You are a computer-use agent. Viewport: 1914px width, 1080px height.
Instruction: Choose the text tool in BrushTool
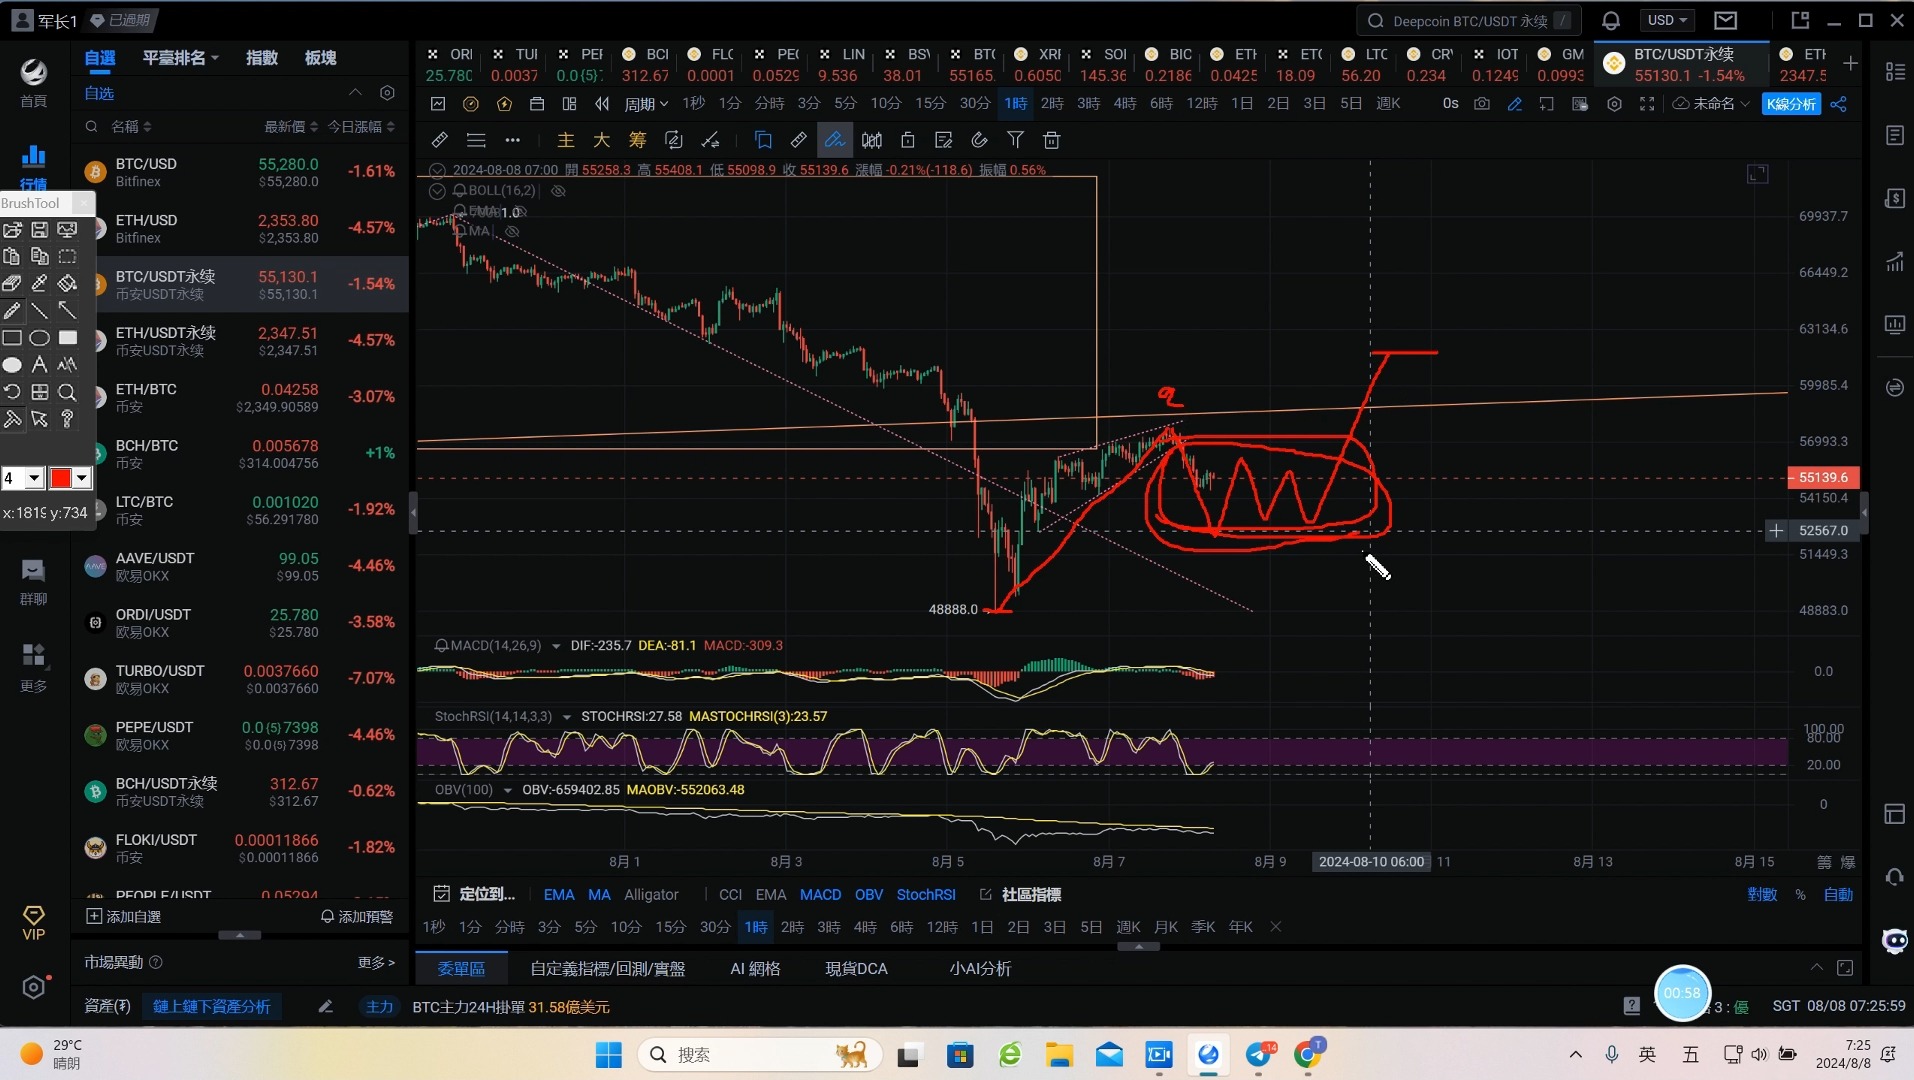tap(39, 365)
